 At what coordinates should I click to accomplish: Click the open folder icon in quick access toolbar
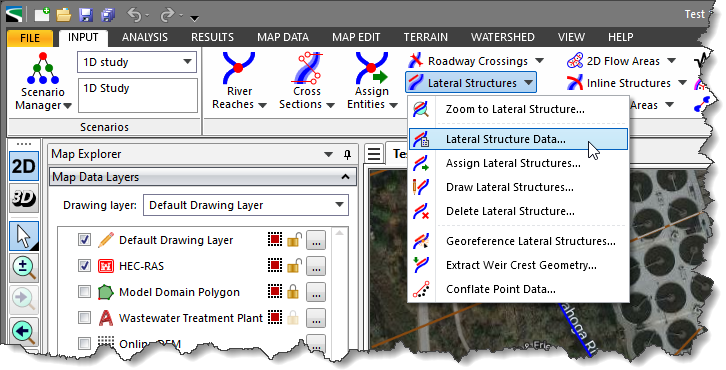point(64,15)
